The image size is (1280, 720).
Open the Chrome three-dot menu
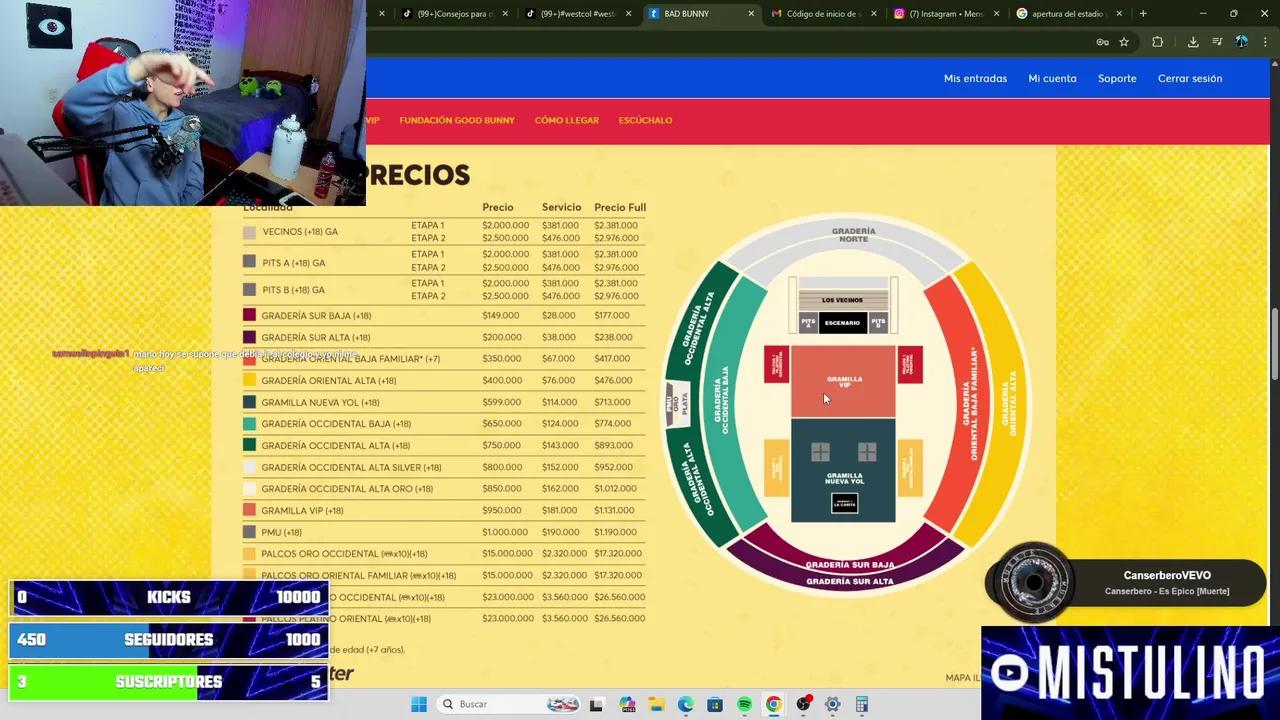1263,42
